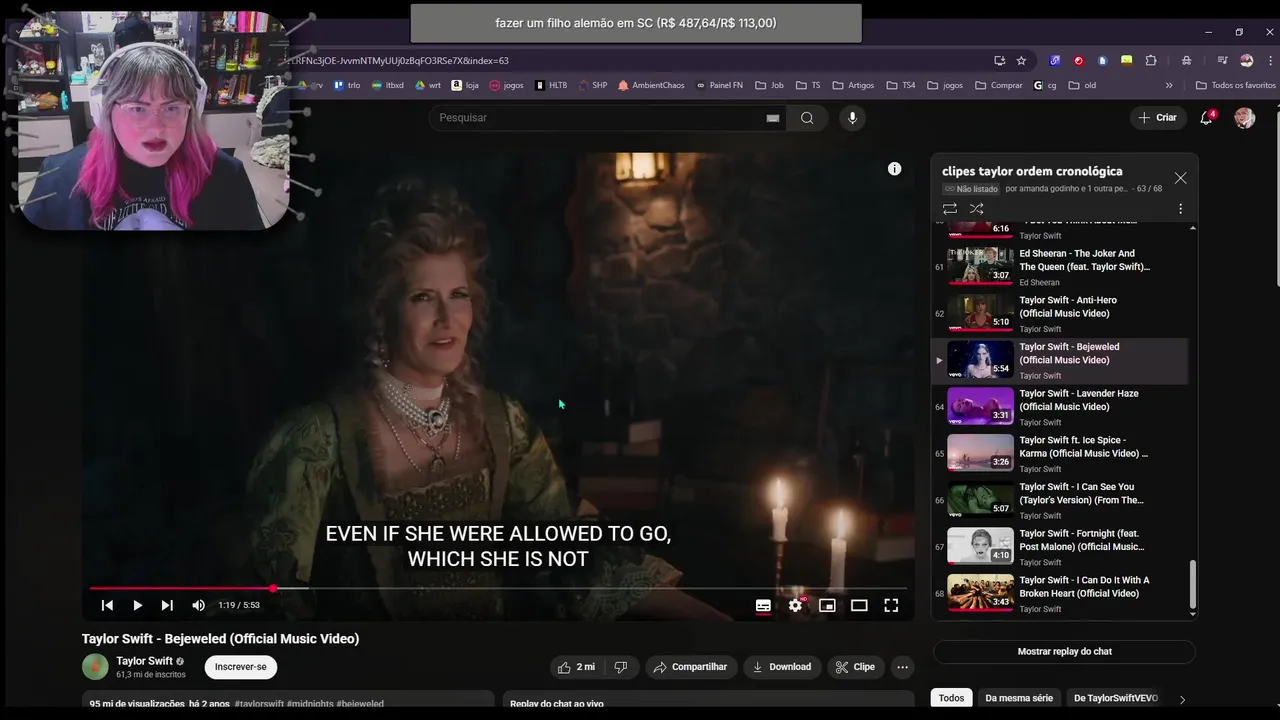Bookmark this page with the star

point(1021,60)
